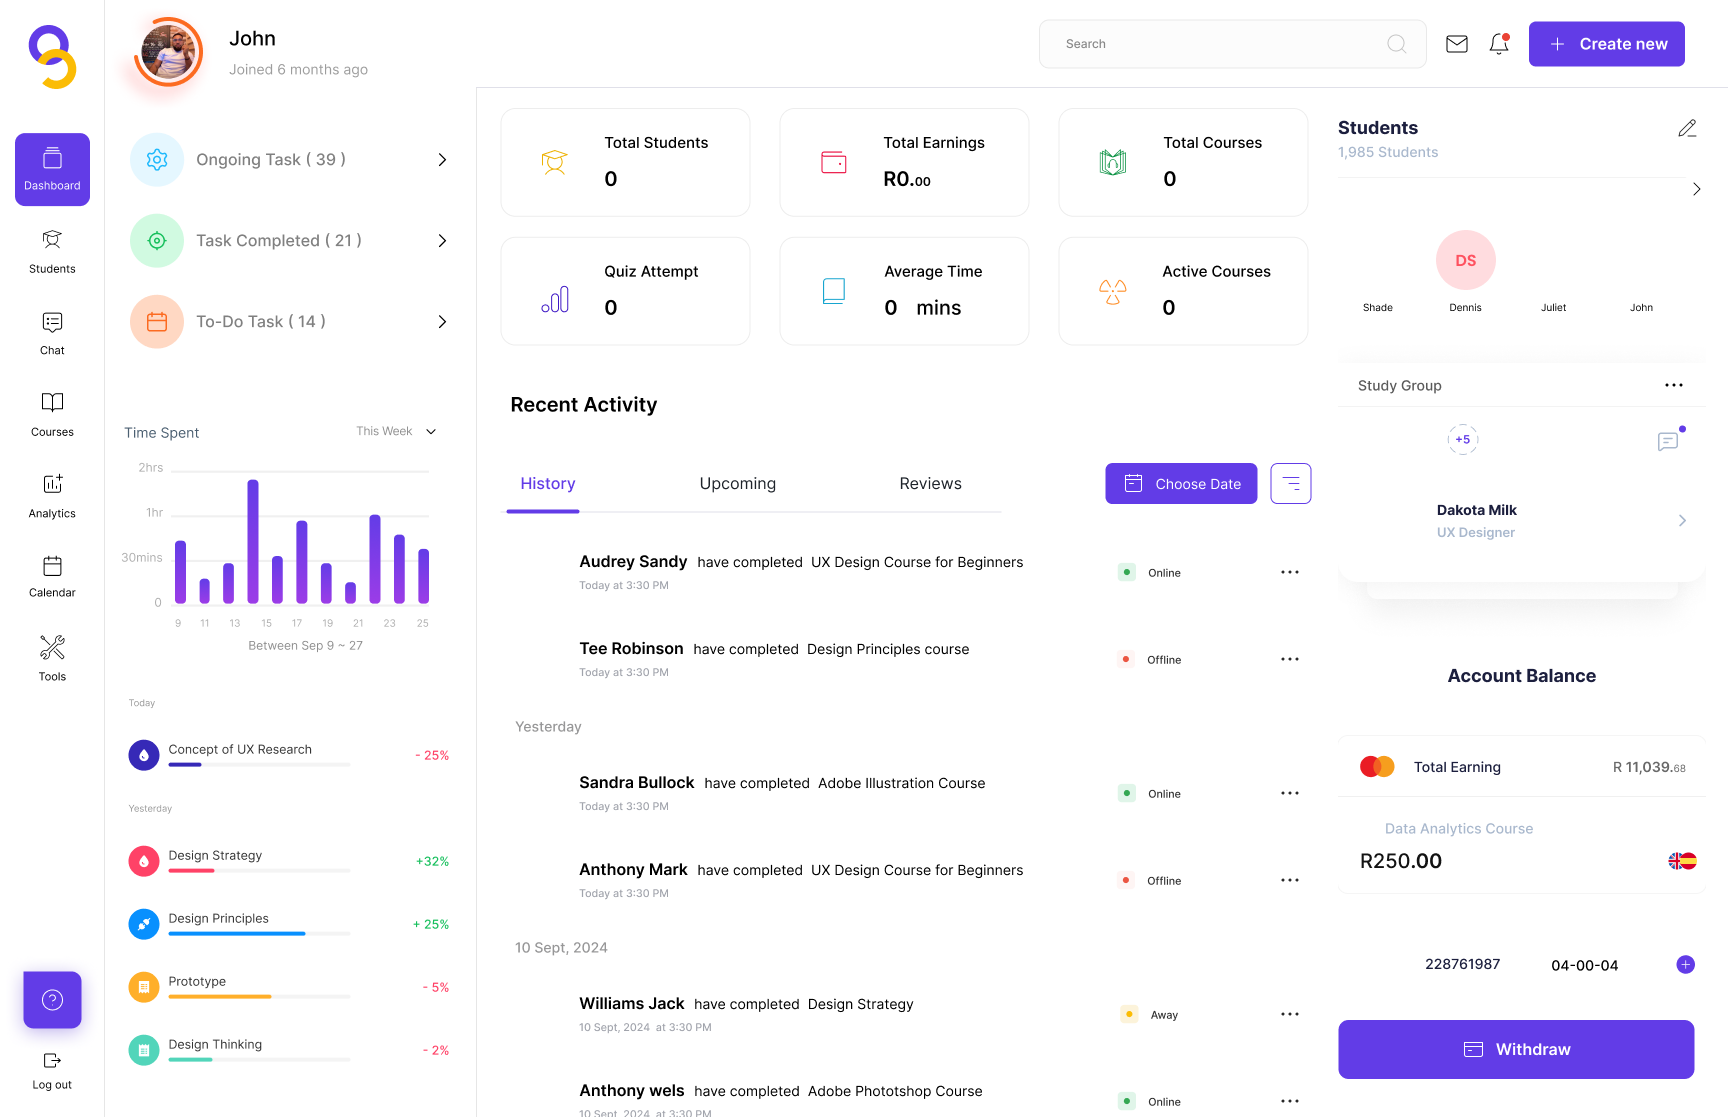Click the help question mark button

[52, 1000]
